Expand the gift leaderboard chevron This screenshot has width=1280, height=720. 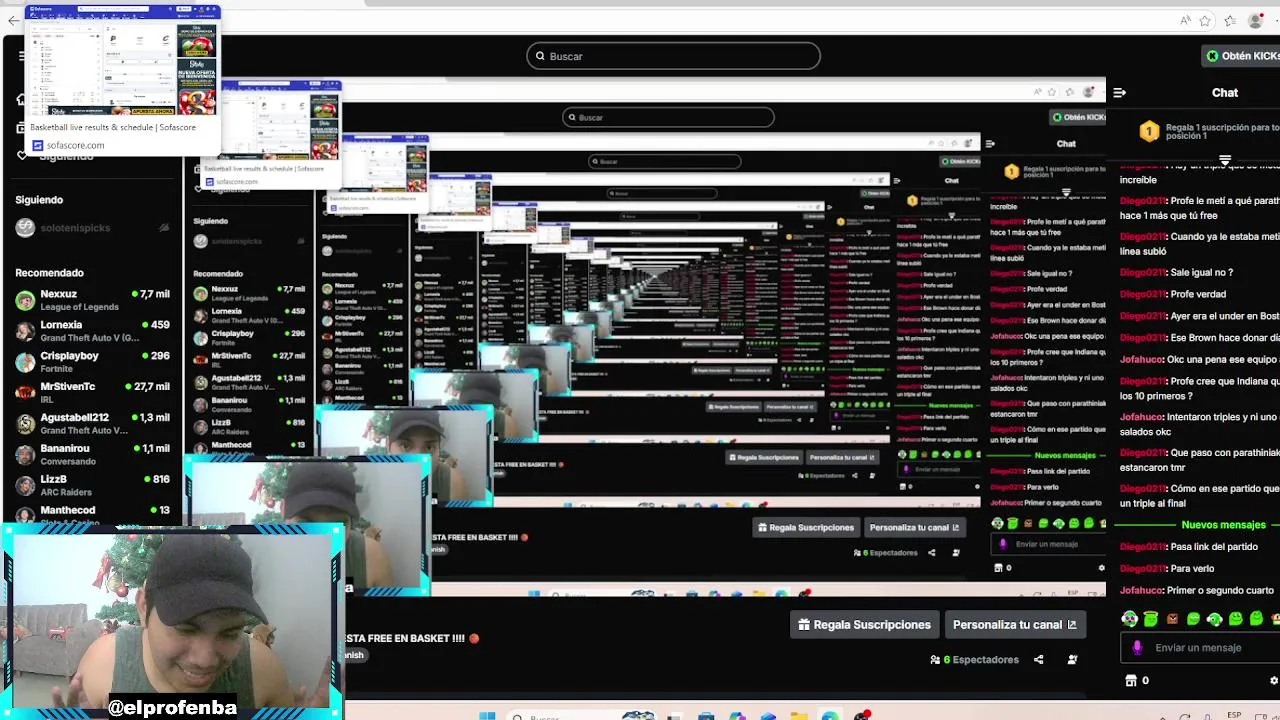[x=1225, y=160]
